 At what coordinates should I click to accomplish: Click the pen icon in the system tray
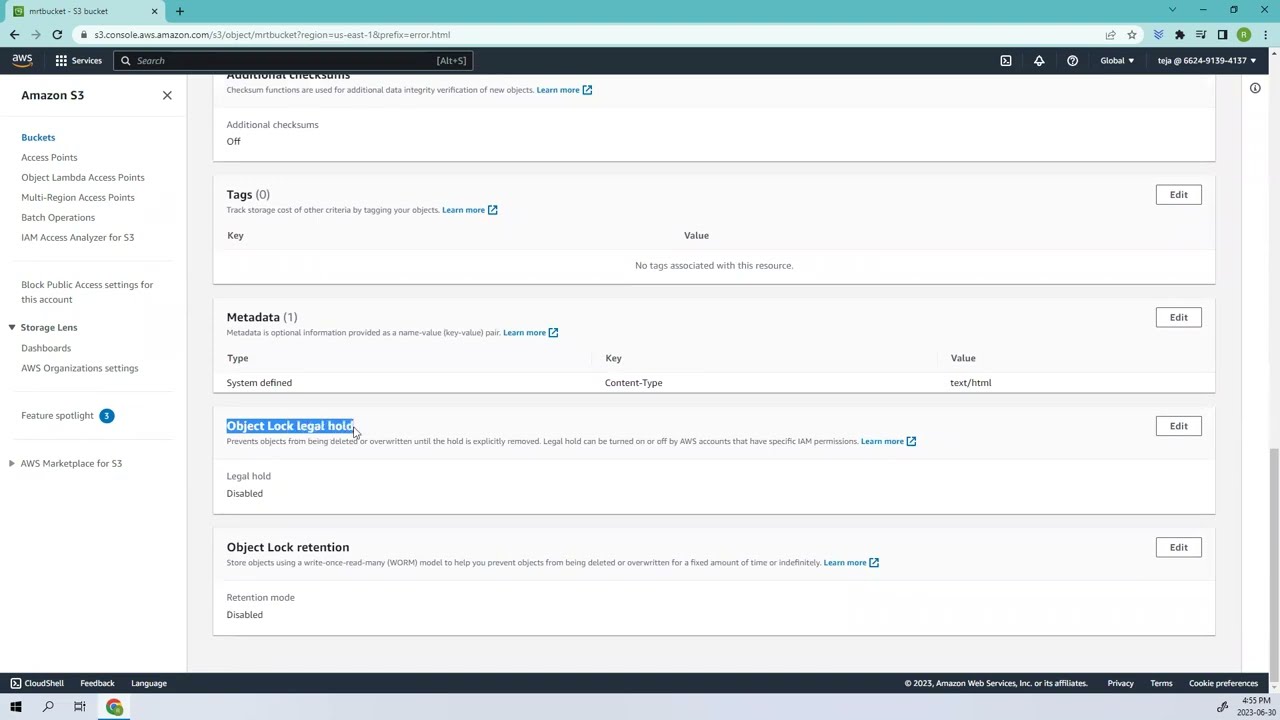tap(1222, 707)
